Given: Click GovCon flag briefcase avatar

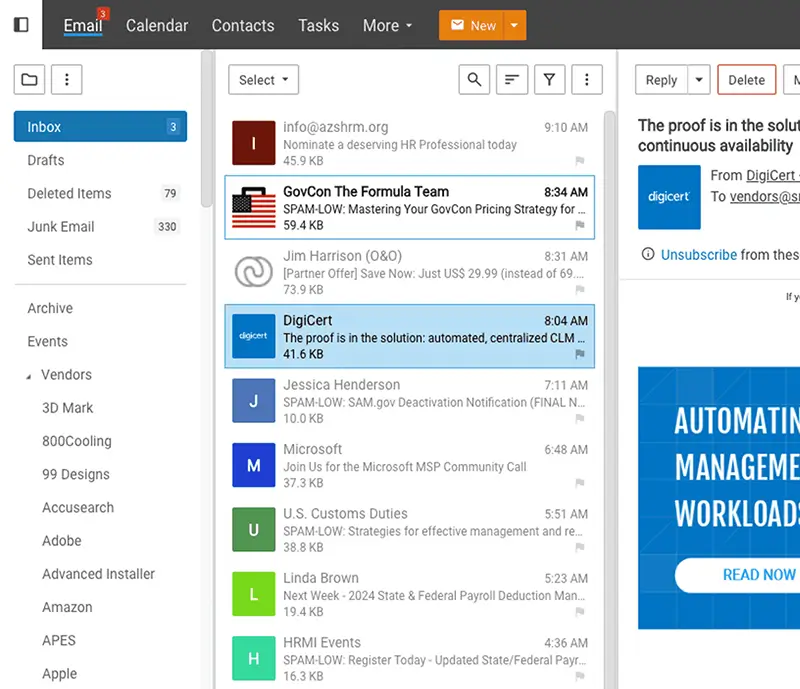Looking at the screenshot, I should [254, 207].
